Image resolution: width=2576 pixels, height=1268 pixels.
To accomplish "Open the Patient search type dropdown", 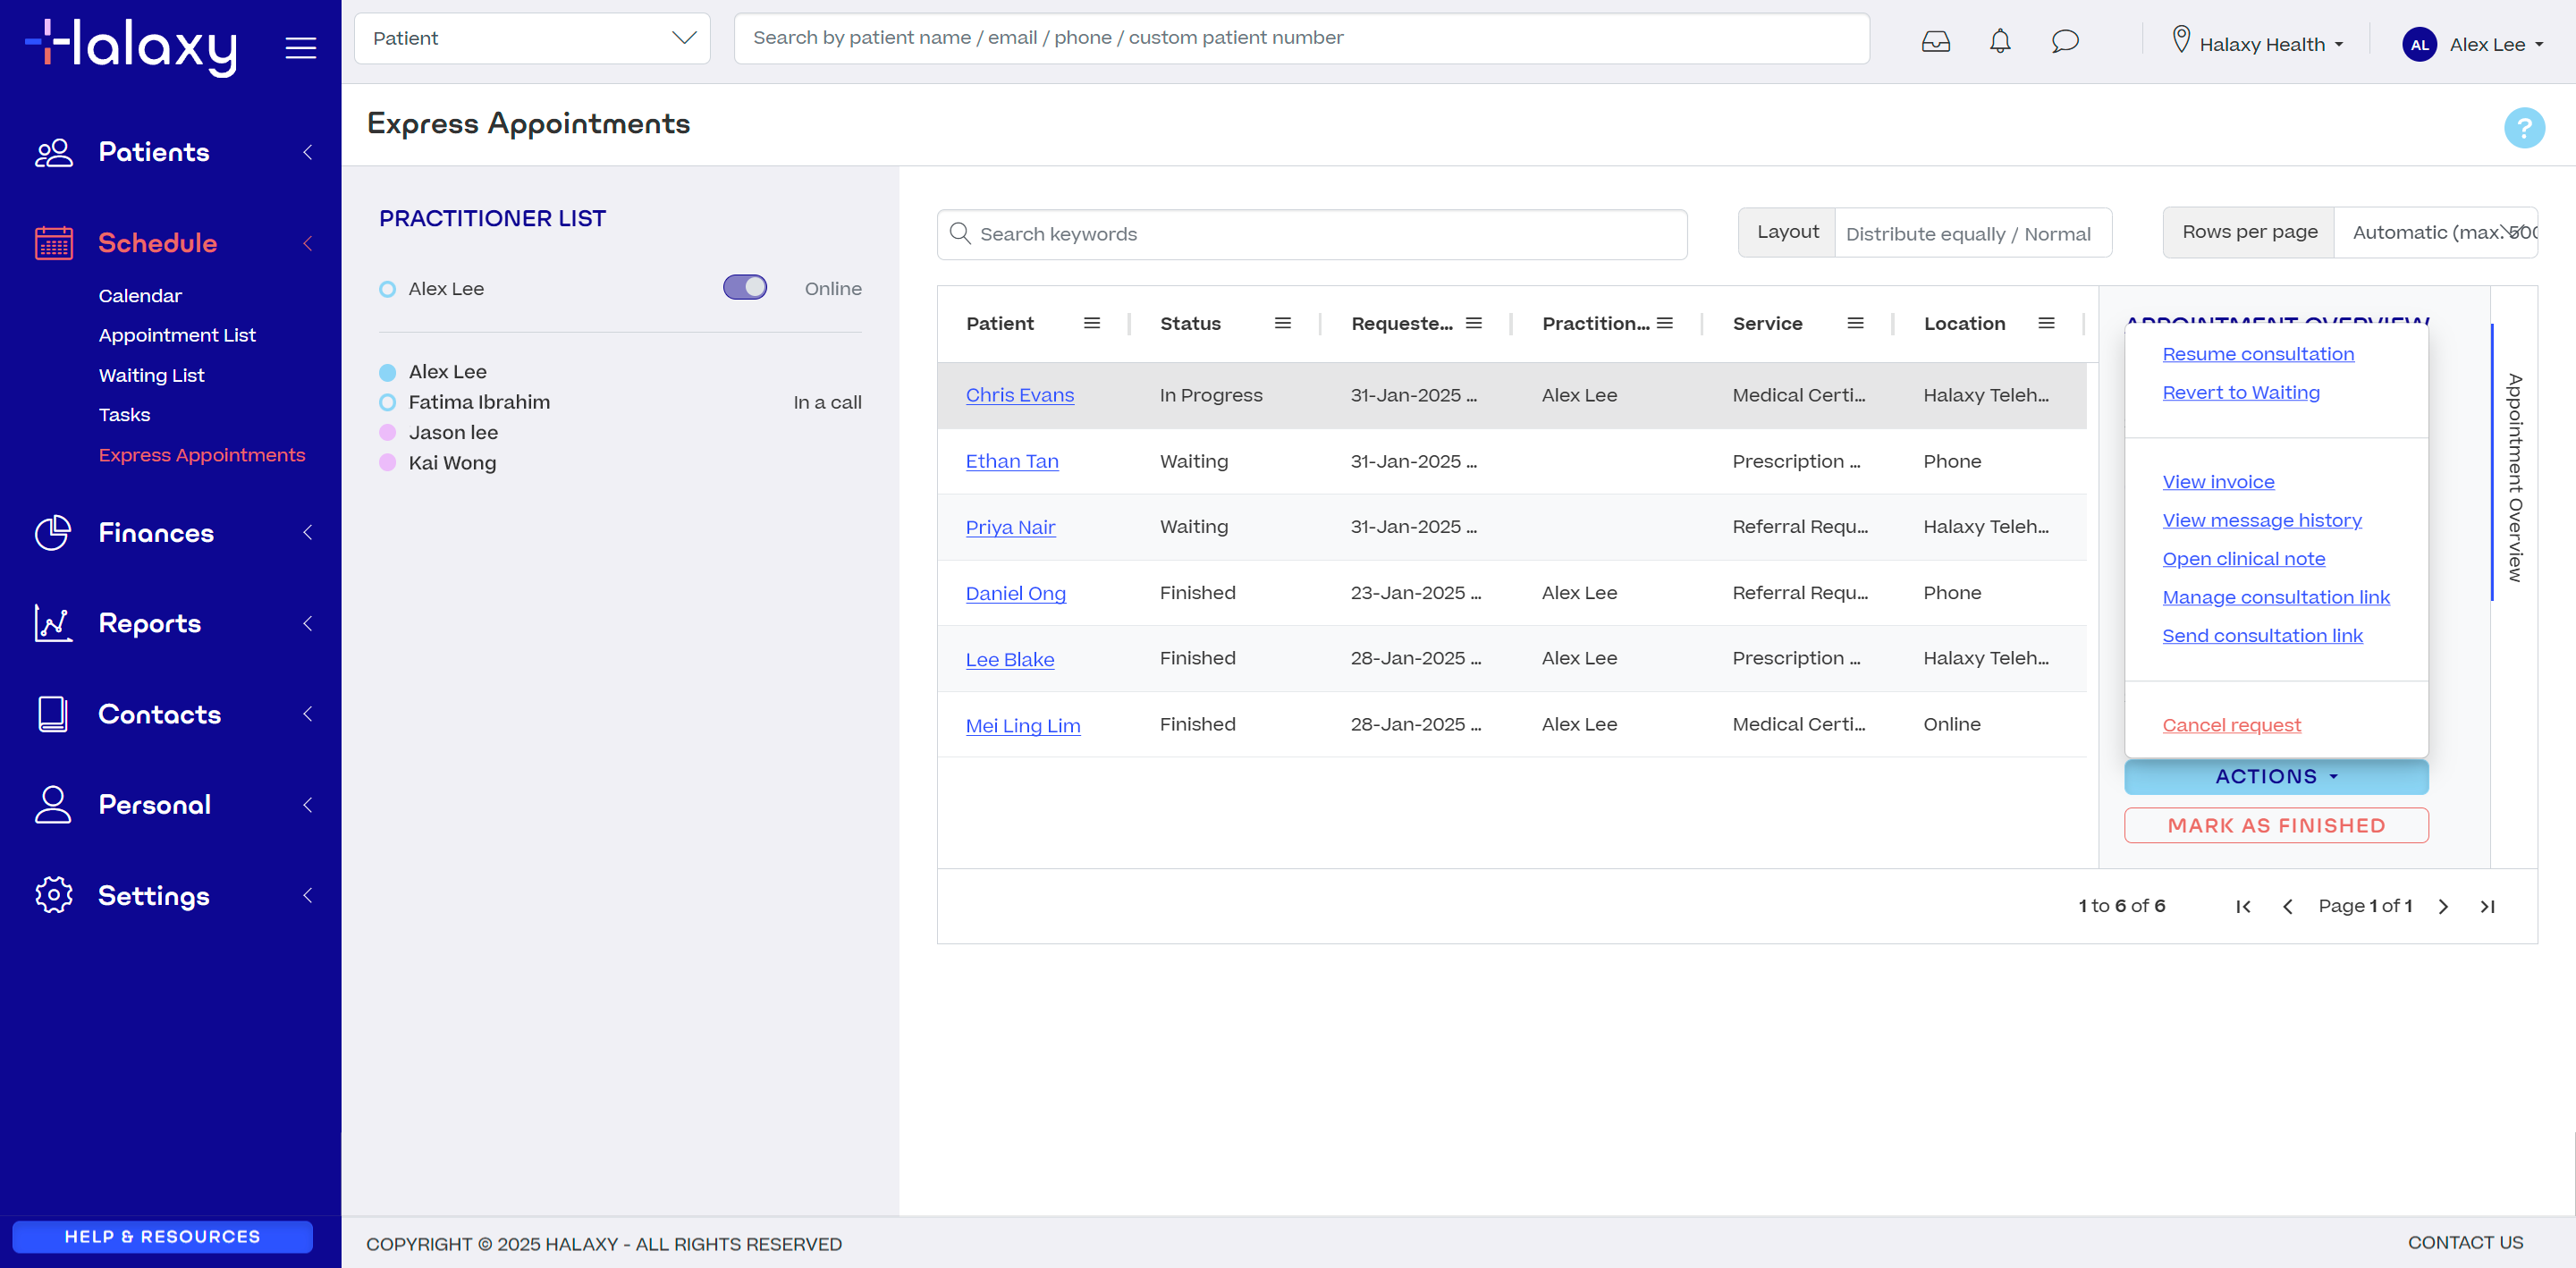I will point(532,38).
